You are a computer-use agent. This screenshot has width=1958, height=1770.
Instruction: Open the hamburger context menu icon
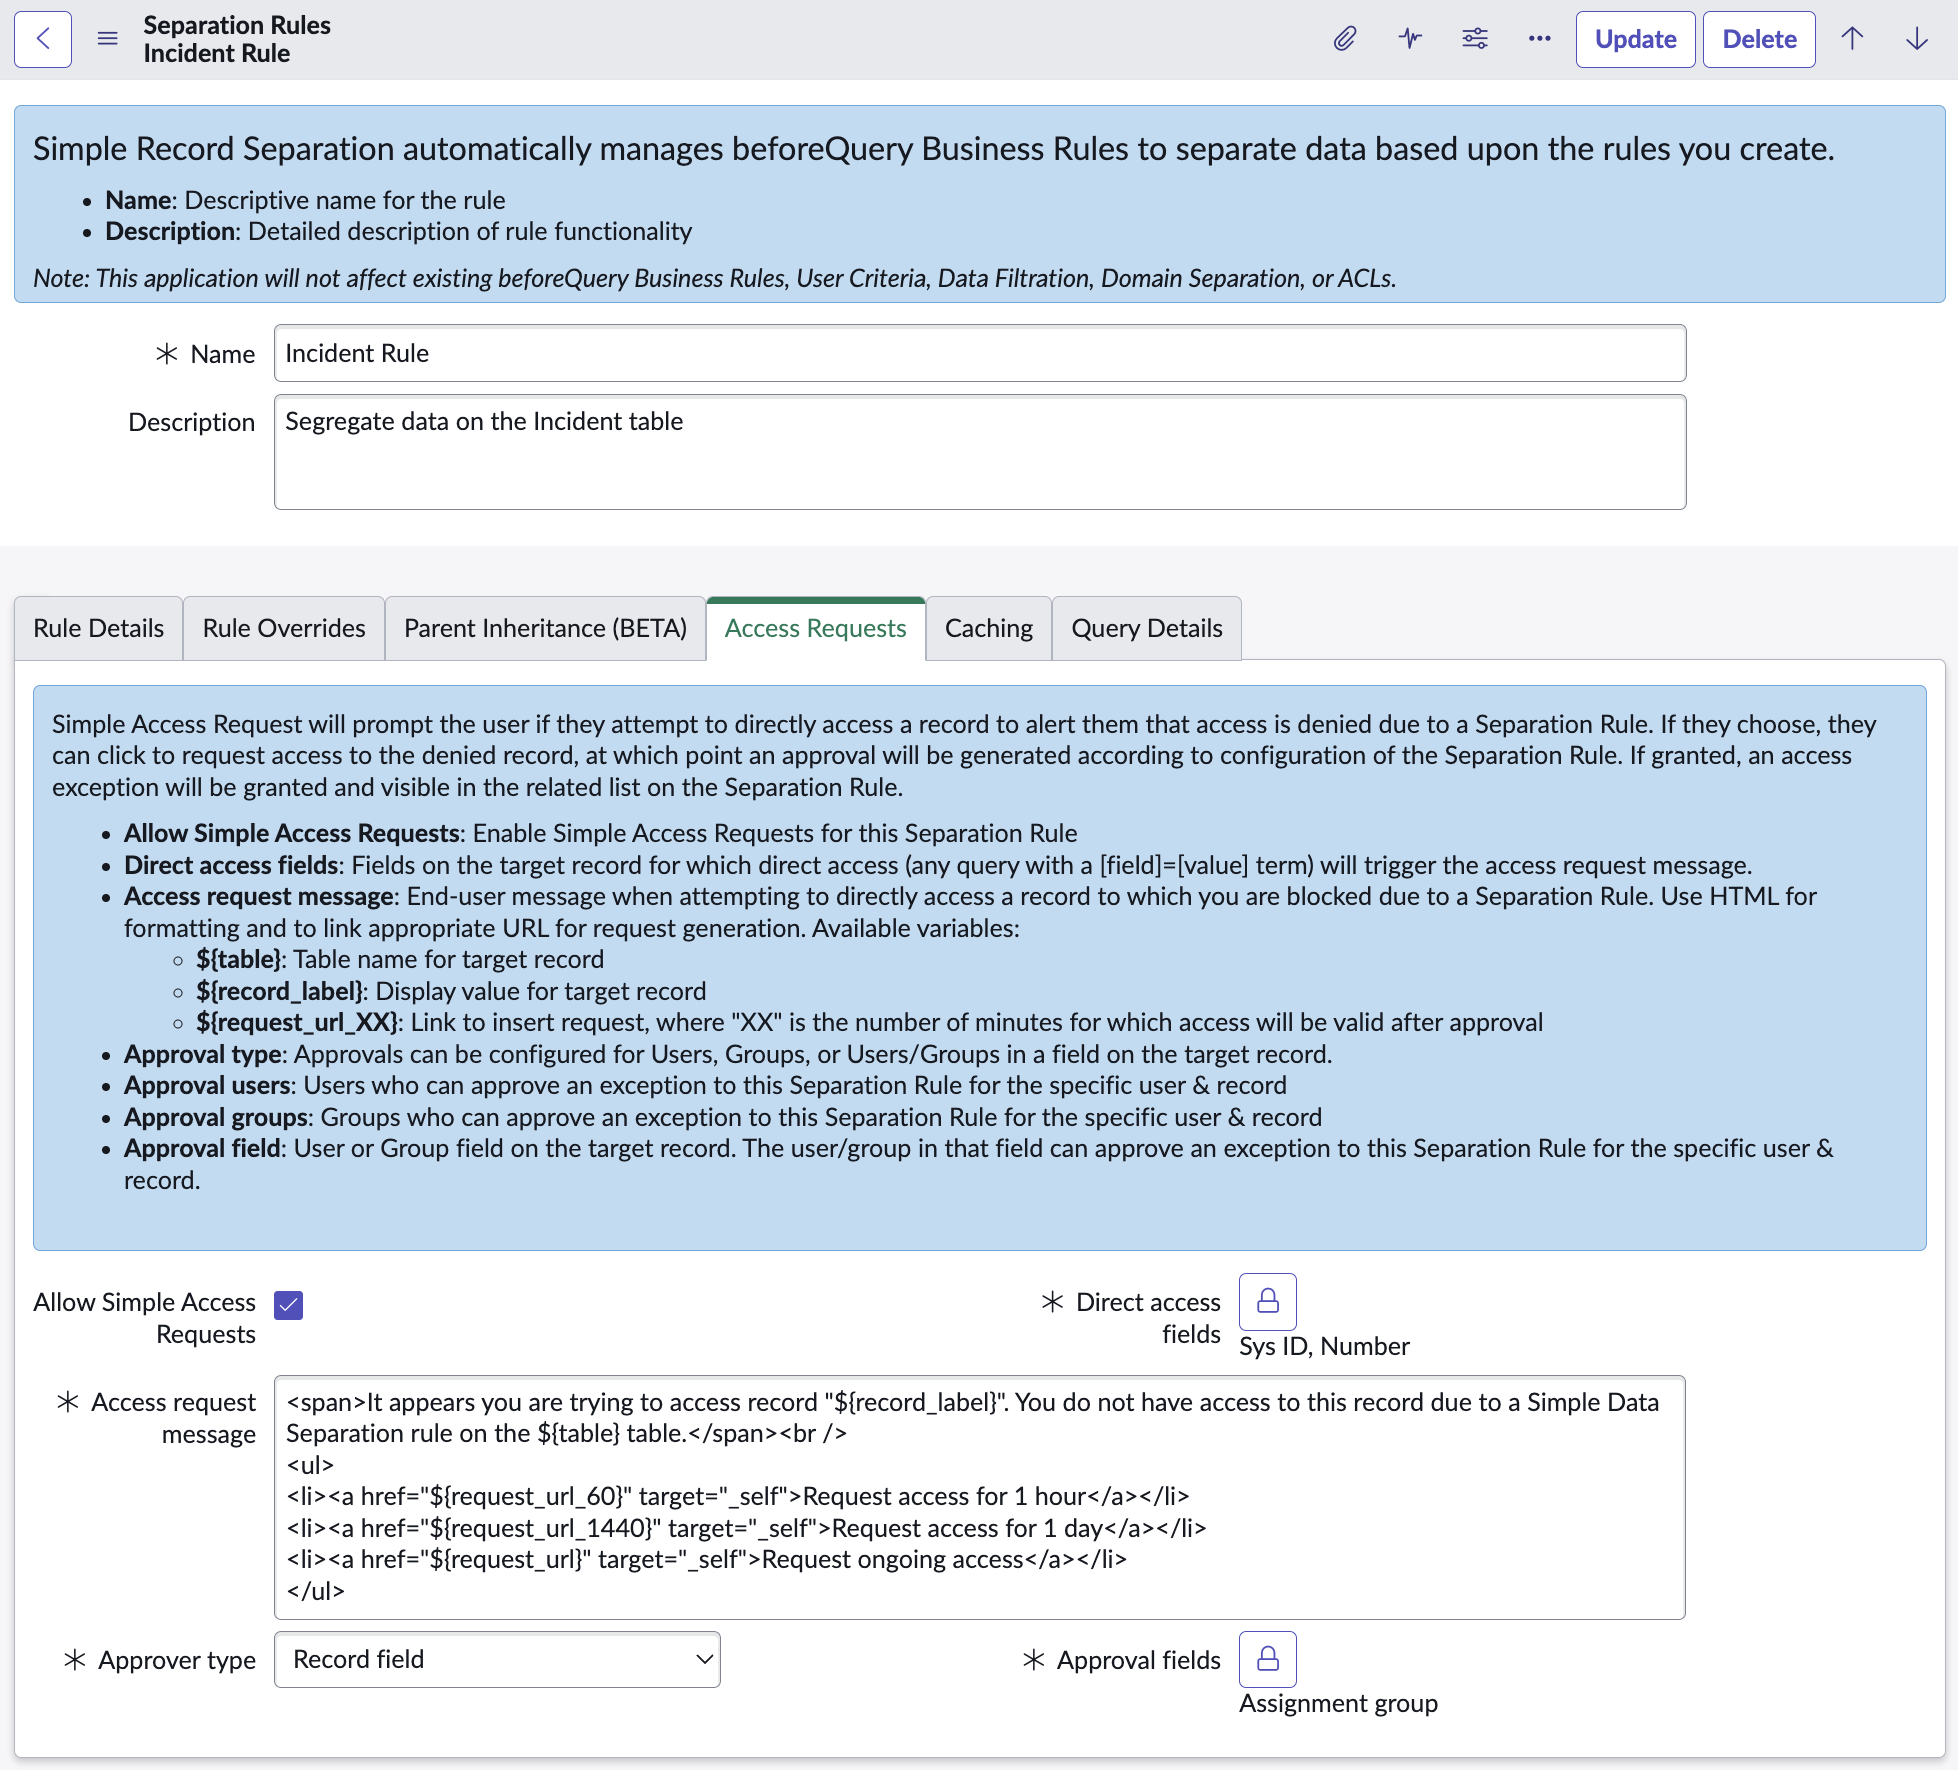coord(108,39)
